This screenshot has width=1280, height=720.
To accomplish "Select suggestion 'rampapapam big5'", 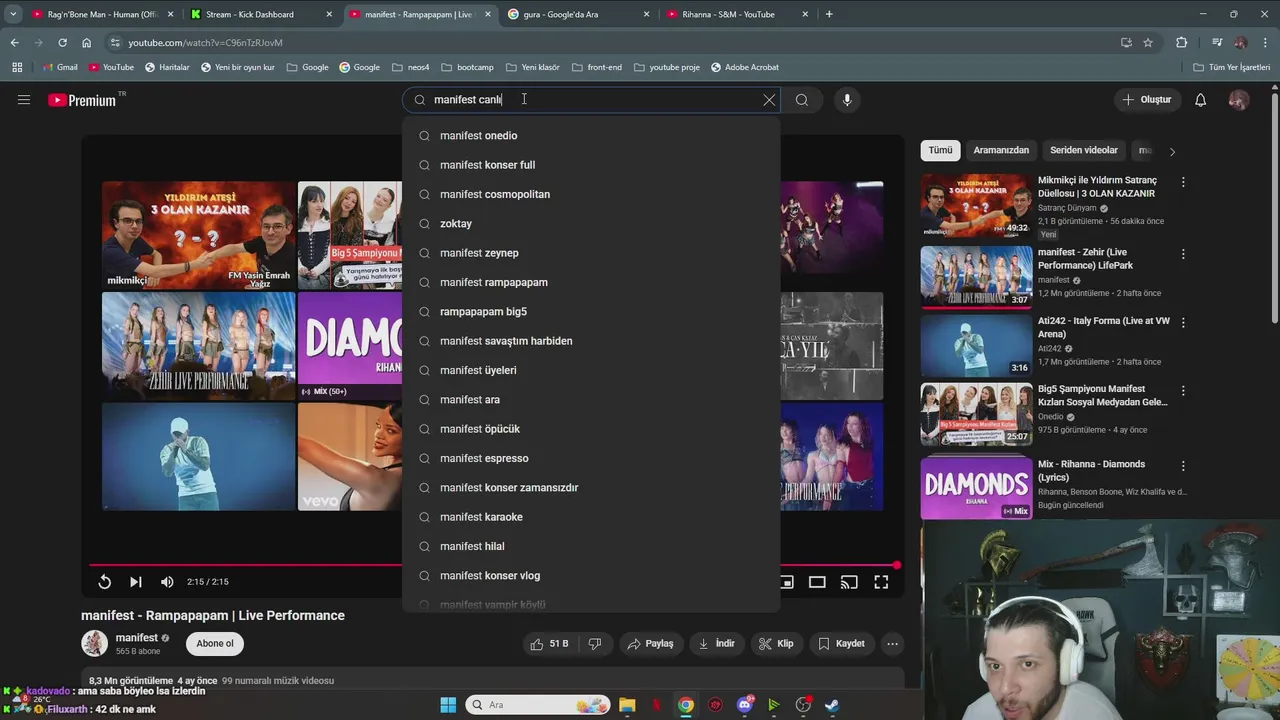I will point(591,312).
